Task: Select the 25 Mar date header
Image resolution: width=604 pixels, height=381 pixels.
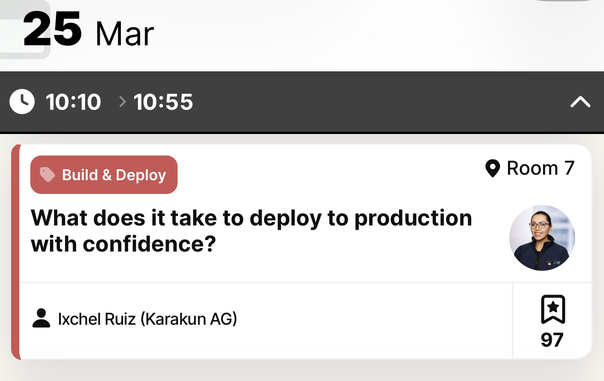Action: 88,31
